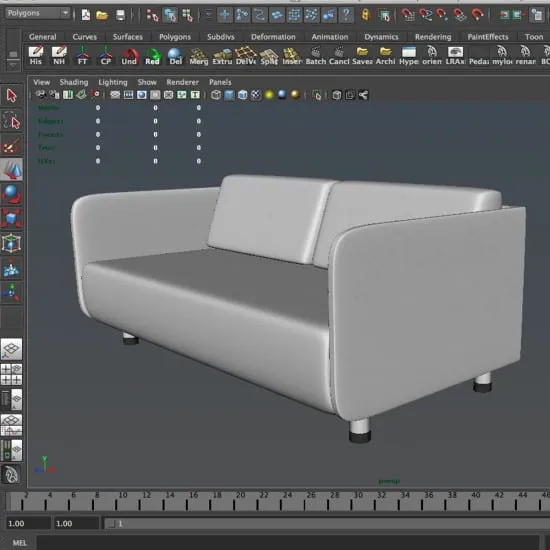This screenshot has width=550, height=550.
Task: Switch to the Deformation shelf tab
Action: click(273, 37)
